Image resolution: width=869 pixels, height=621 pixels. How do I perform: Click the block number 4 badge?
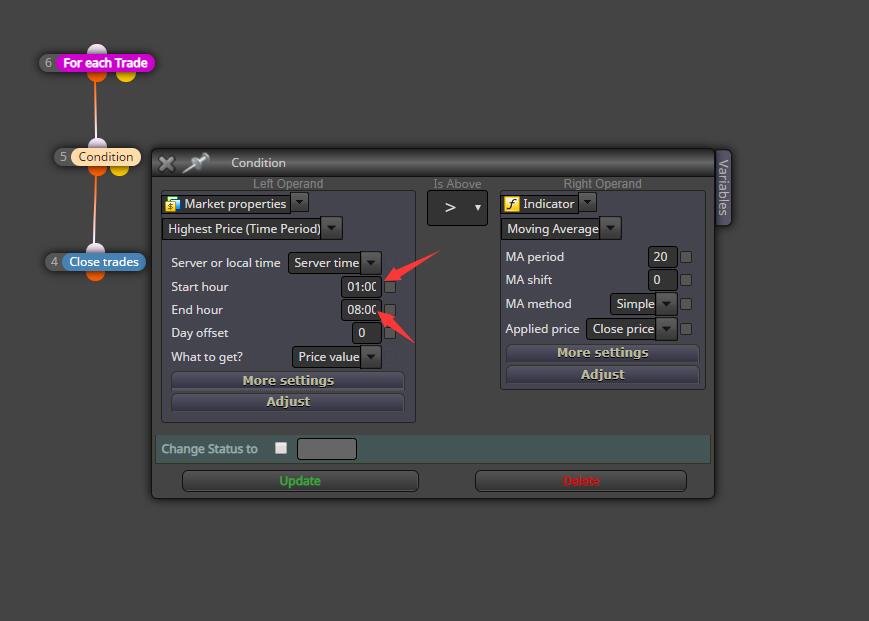click(54, 262)
